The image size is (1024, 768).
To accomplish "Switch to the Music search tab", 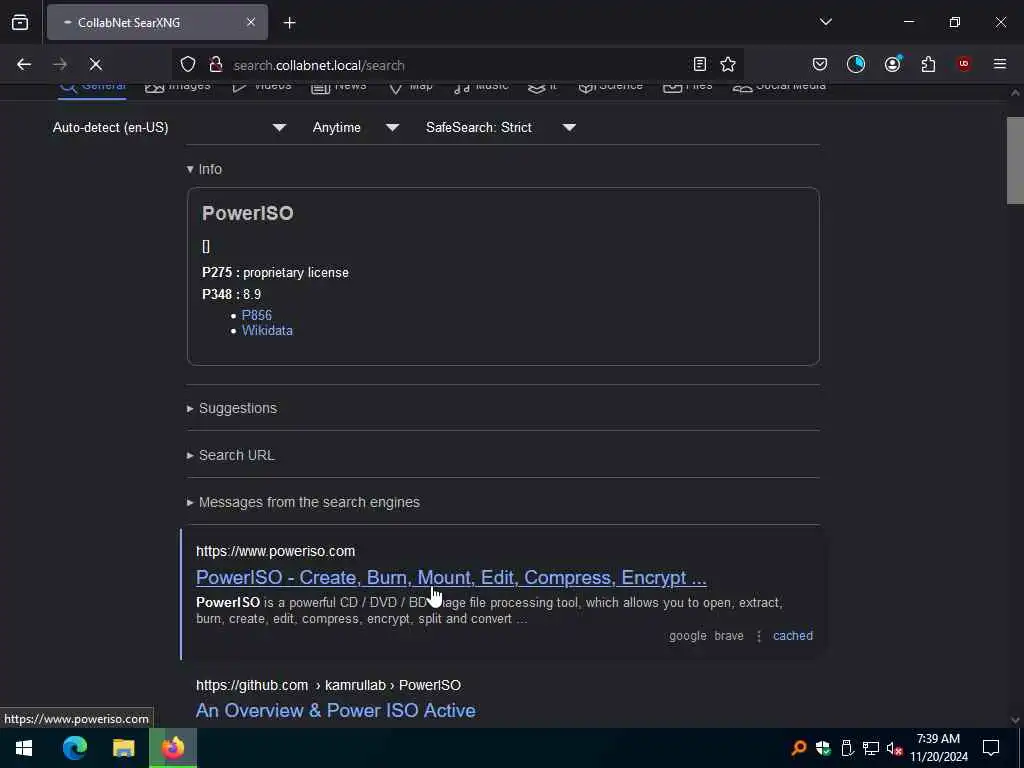I will tap(481, 88).
